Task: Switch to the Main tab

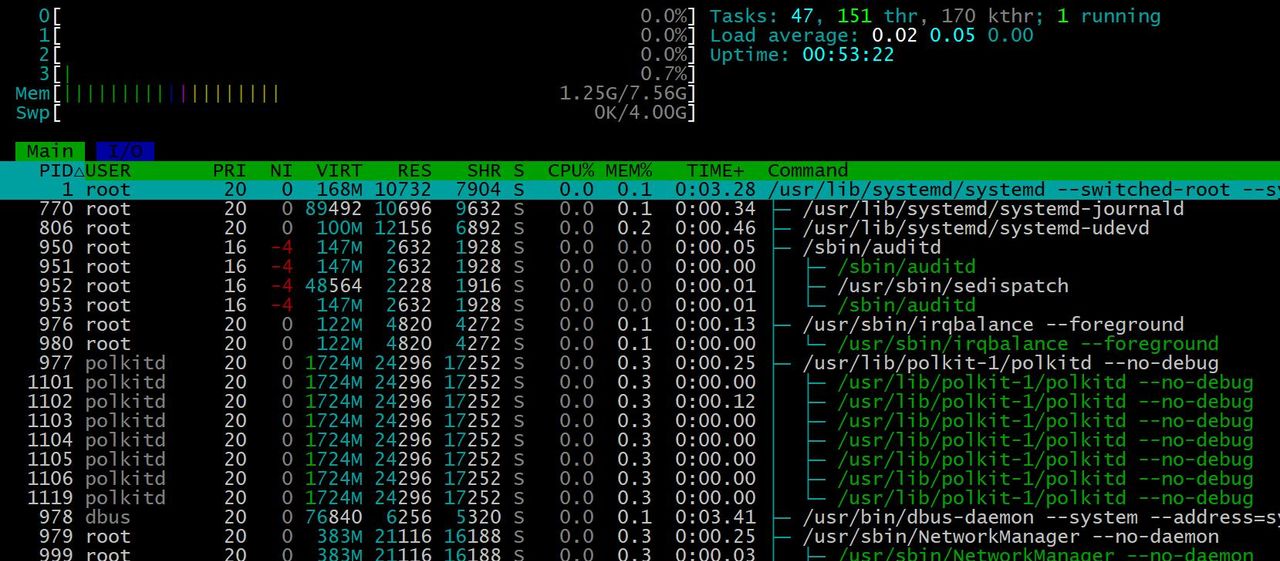Action: pyautogui.click(x=50, y=151)
